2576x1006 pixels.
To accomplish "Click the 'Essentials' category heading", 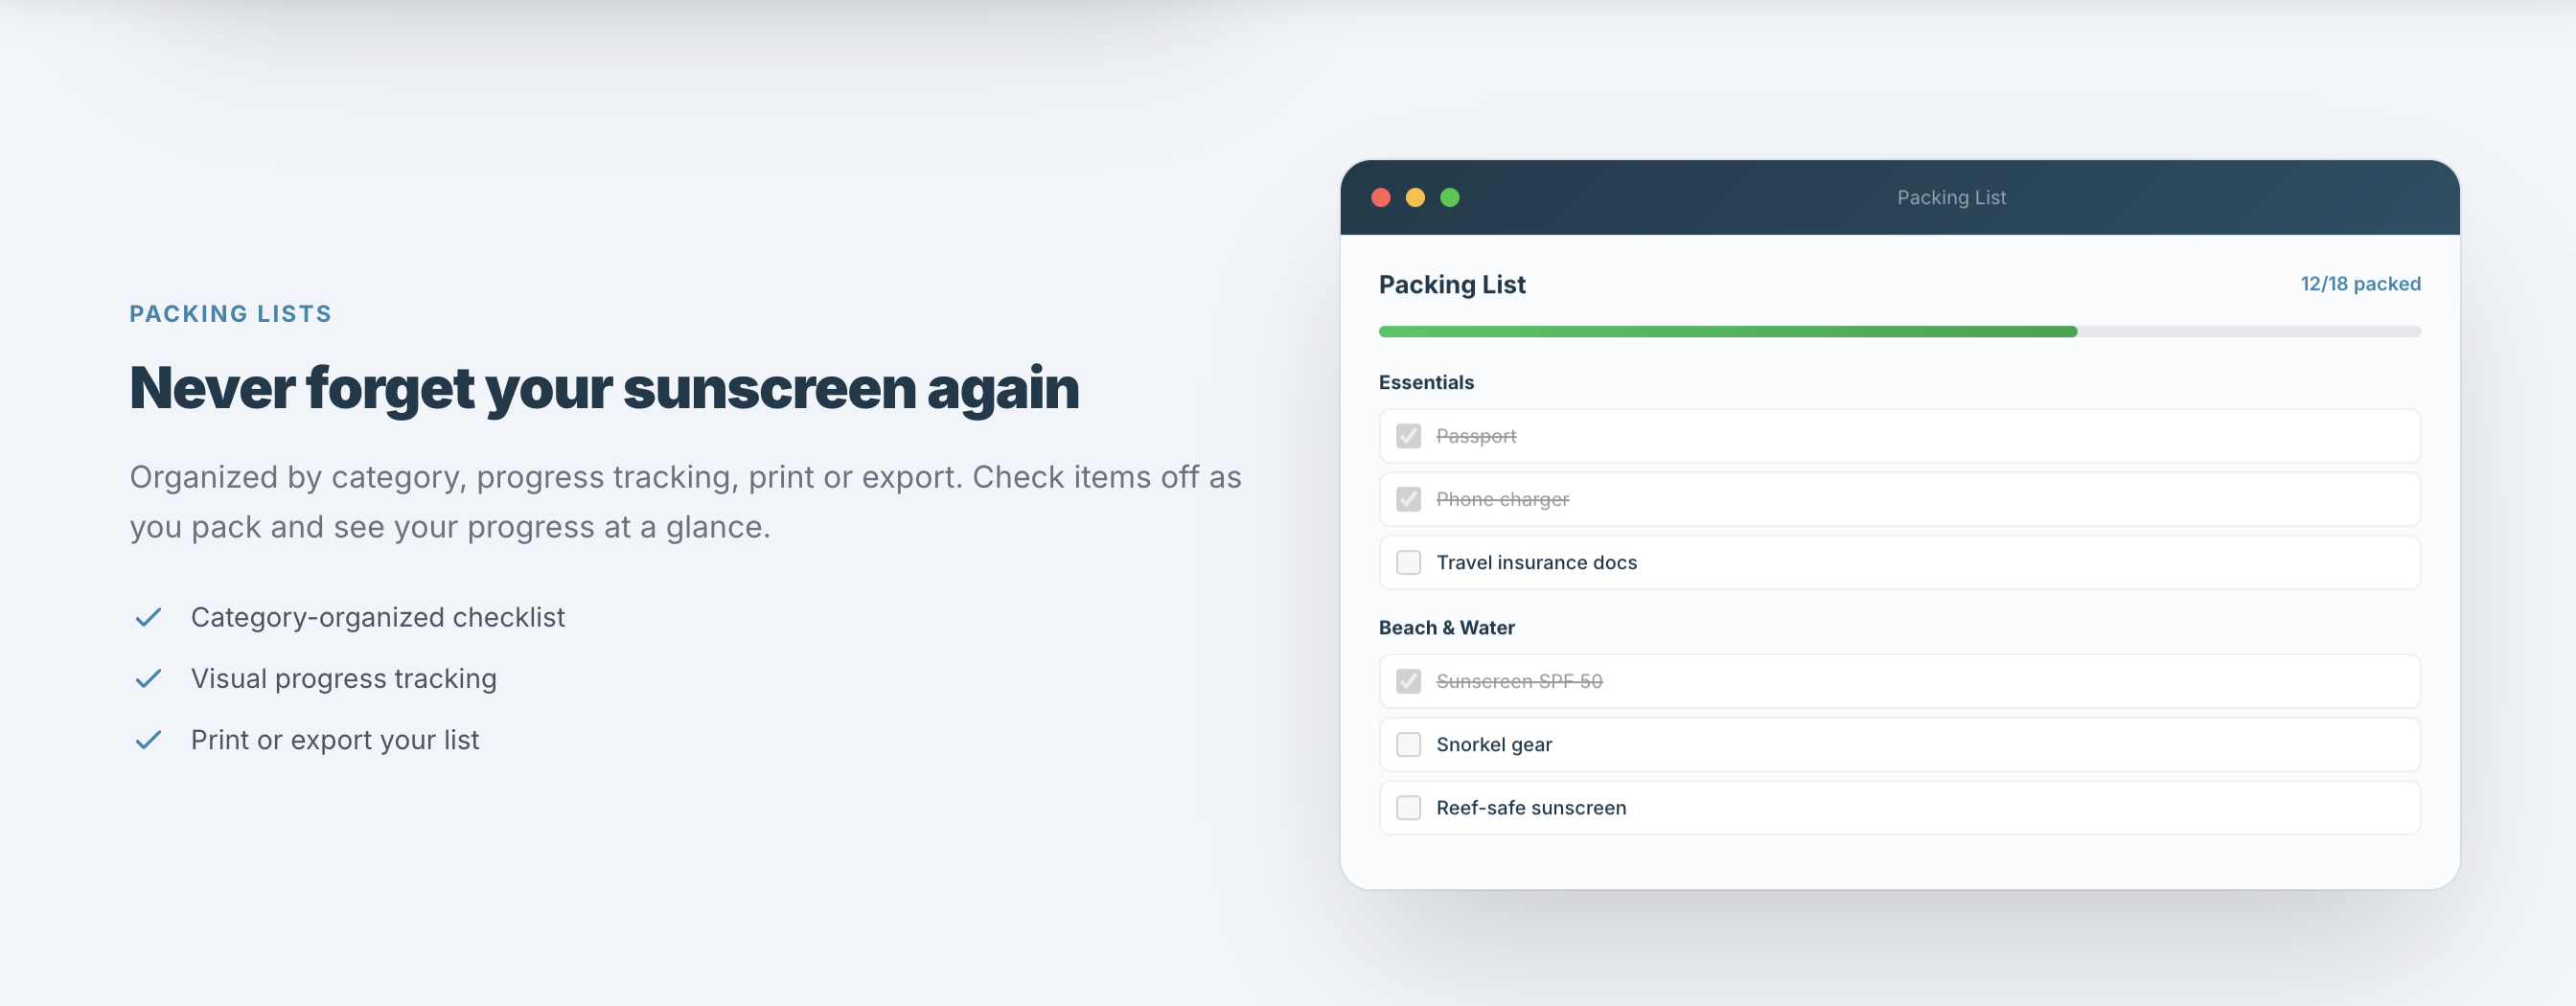I will coord(1426,382).
